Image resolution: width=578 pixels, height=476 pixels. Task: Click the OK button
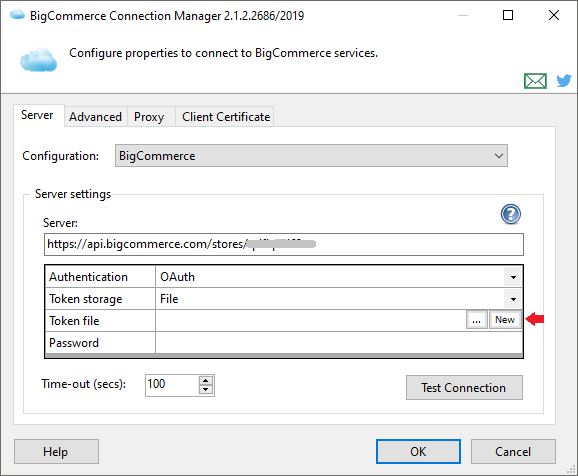tap(418, 452)
